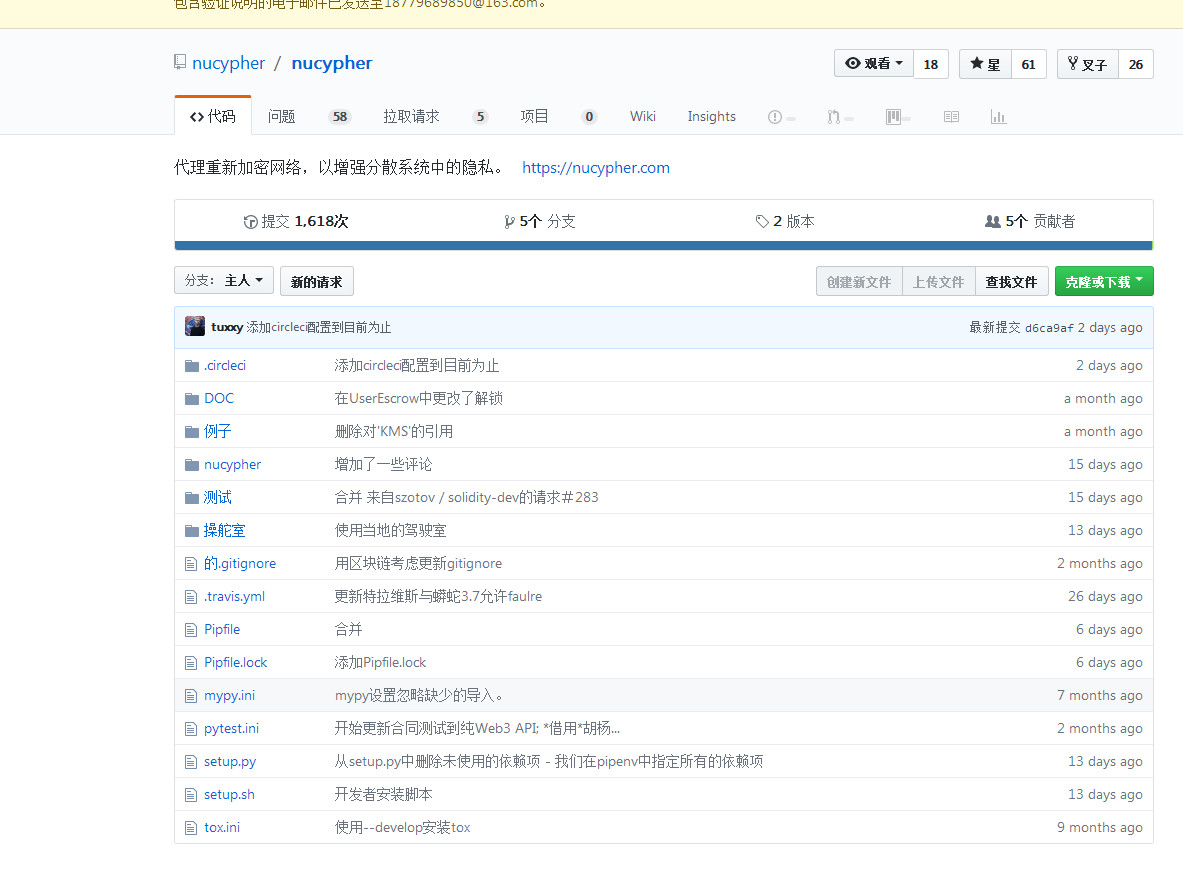Viewport: 1183px width, 869px height.
Task: View the 提交 1,618次 commits
Action: tap(296, 221)
